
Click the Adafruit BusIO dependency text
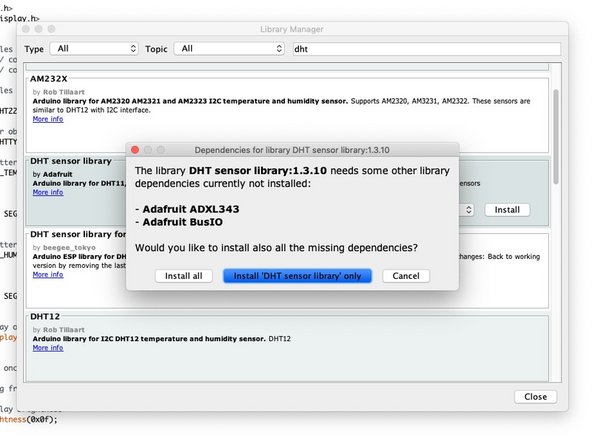[x=182, y=222]
